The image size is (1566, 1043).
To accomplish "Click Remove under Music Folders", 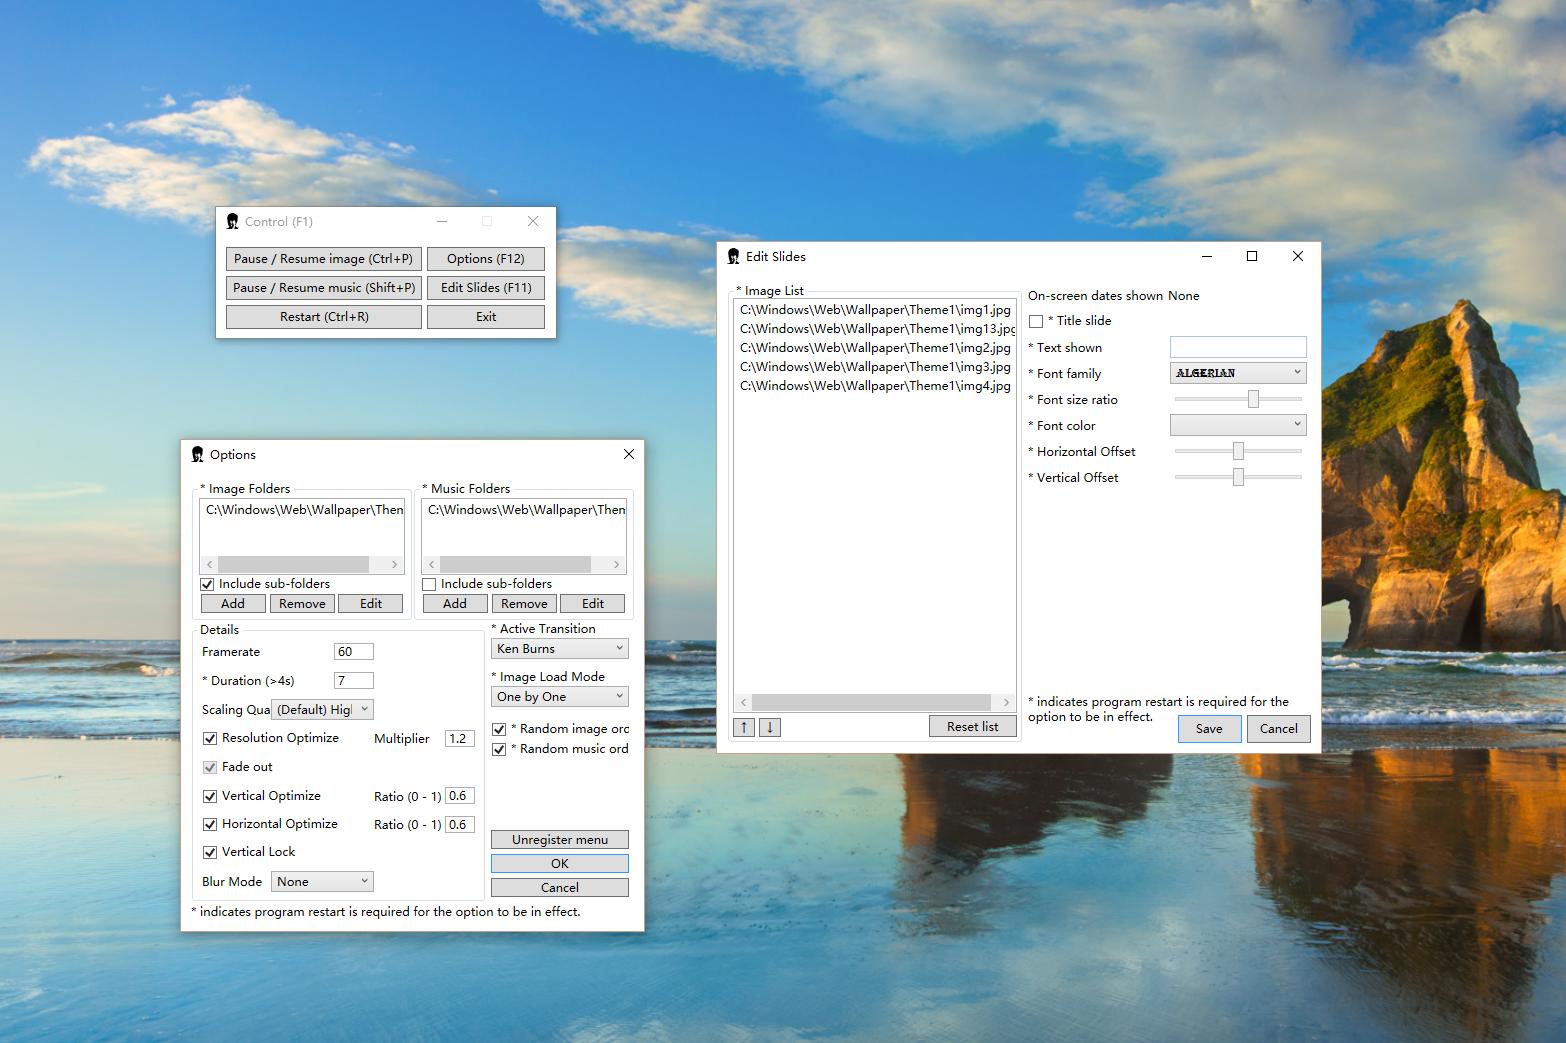I will (x=524, y=603).
